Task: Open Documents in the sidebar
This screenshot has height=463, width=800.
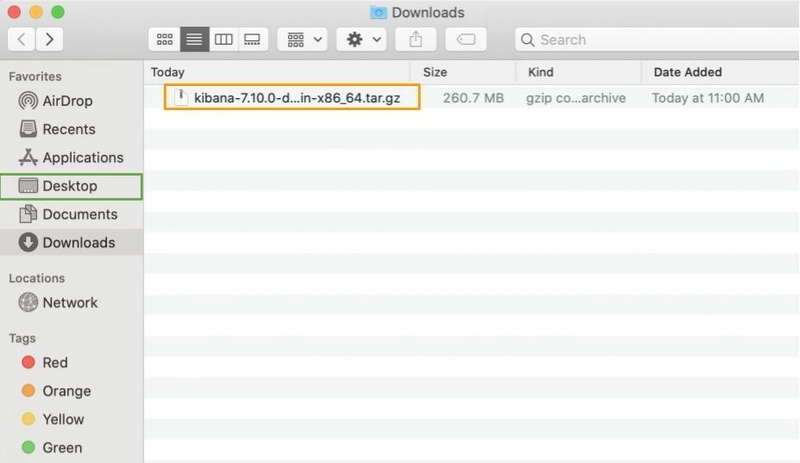Action: pos(71,214)
